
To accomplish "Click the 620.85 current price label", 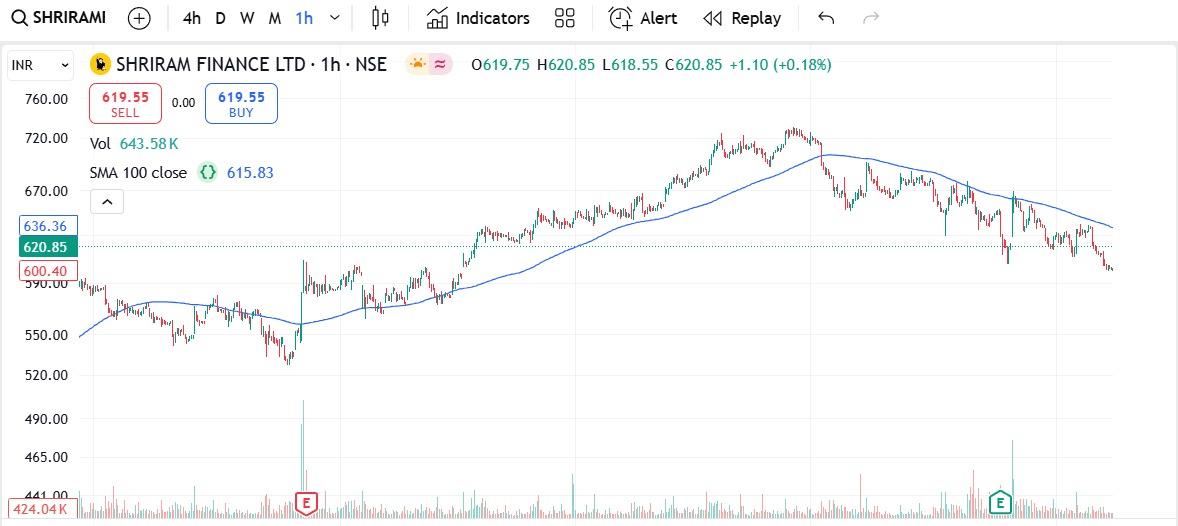I will pyautogui.click(x=46, y=246).
